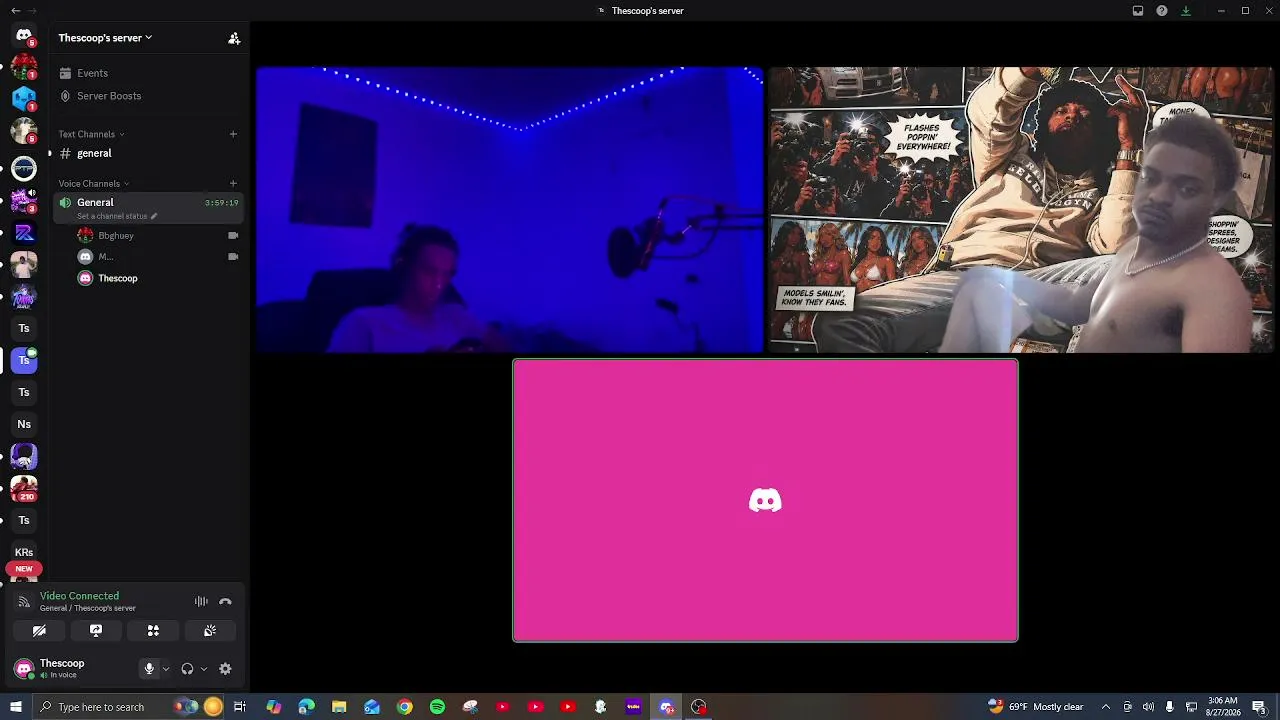Open the Windows Start menu

coord(15,707)
